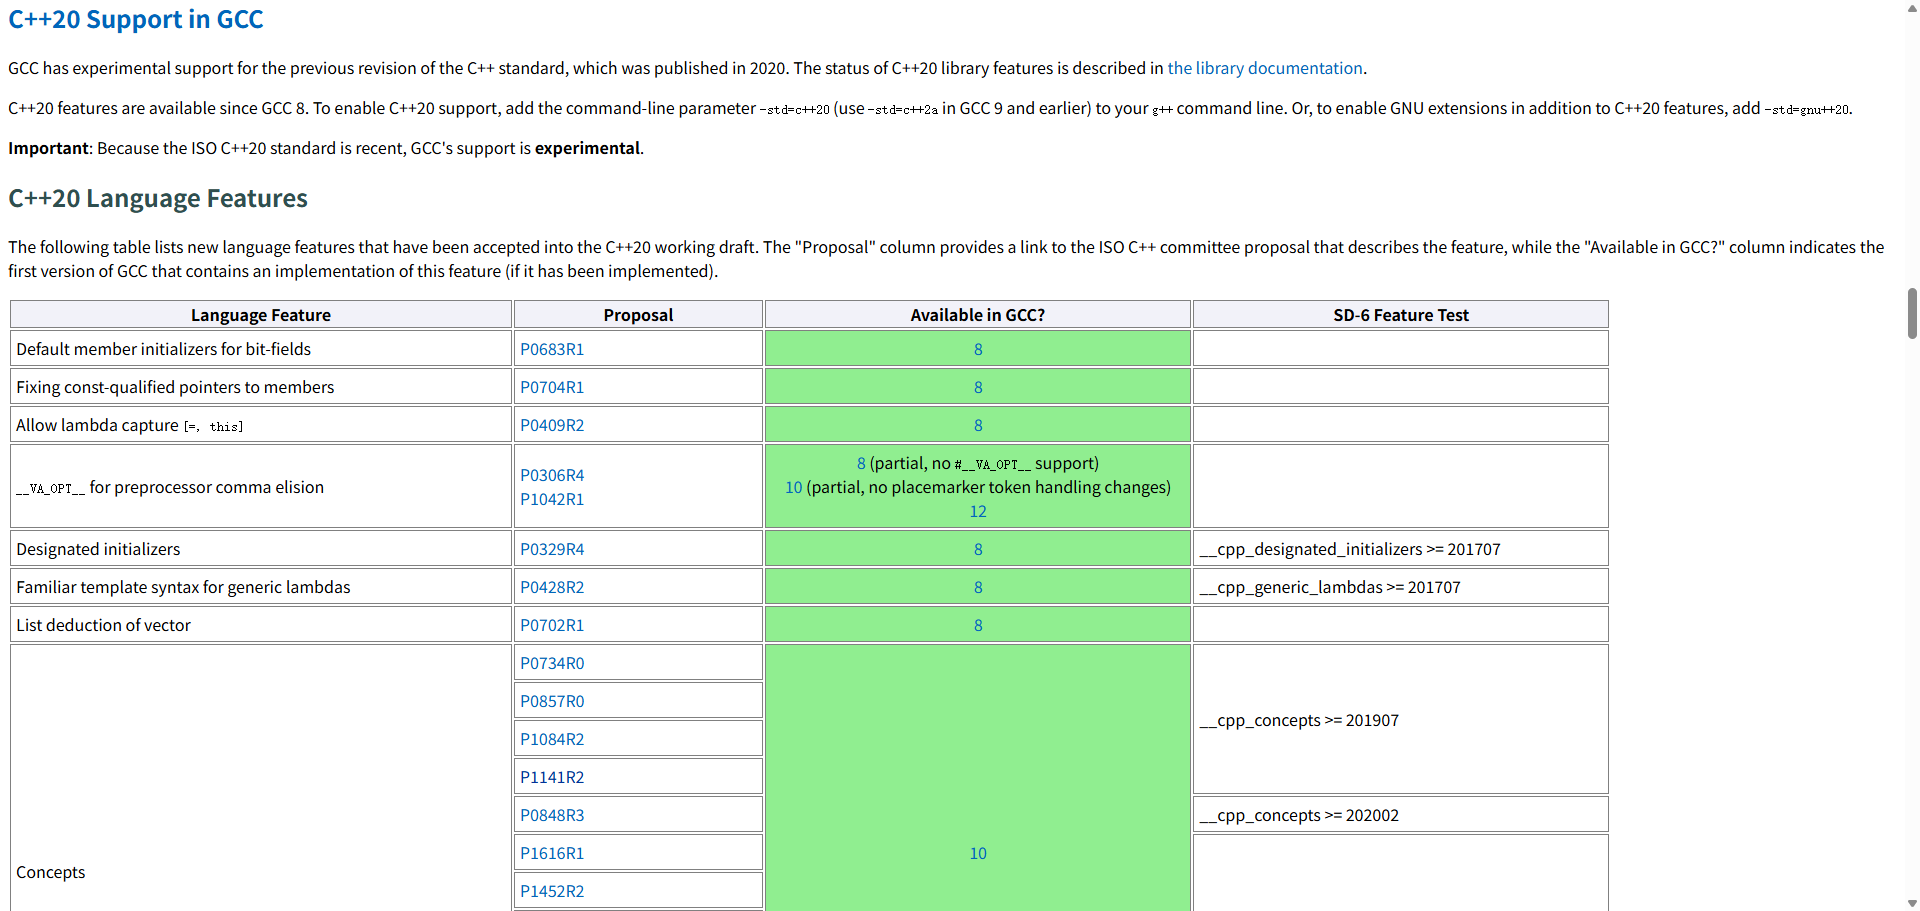Screen dimensions: 1920x911
Task: Click the scrollbar up arrow
Action: tap(1912, 7)
